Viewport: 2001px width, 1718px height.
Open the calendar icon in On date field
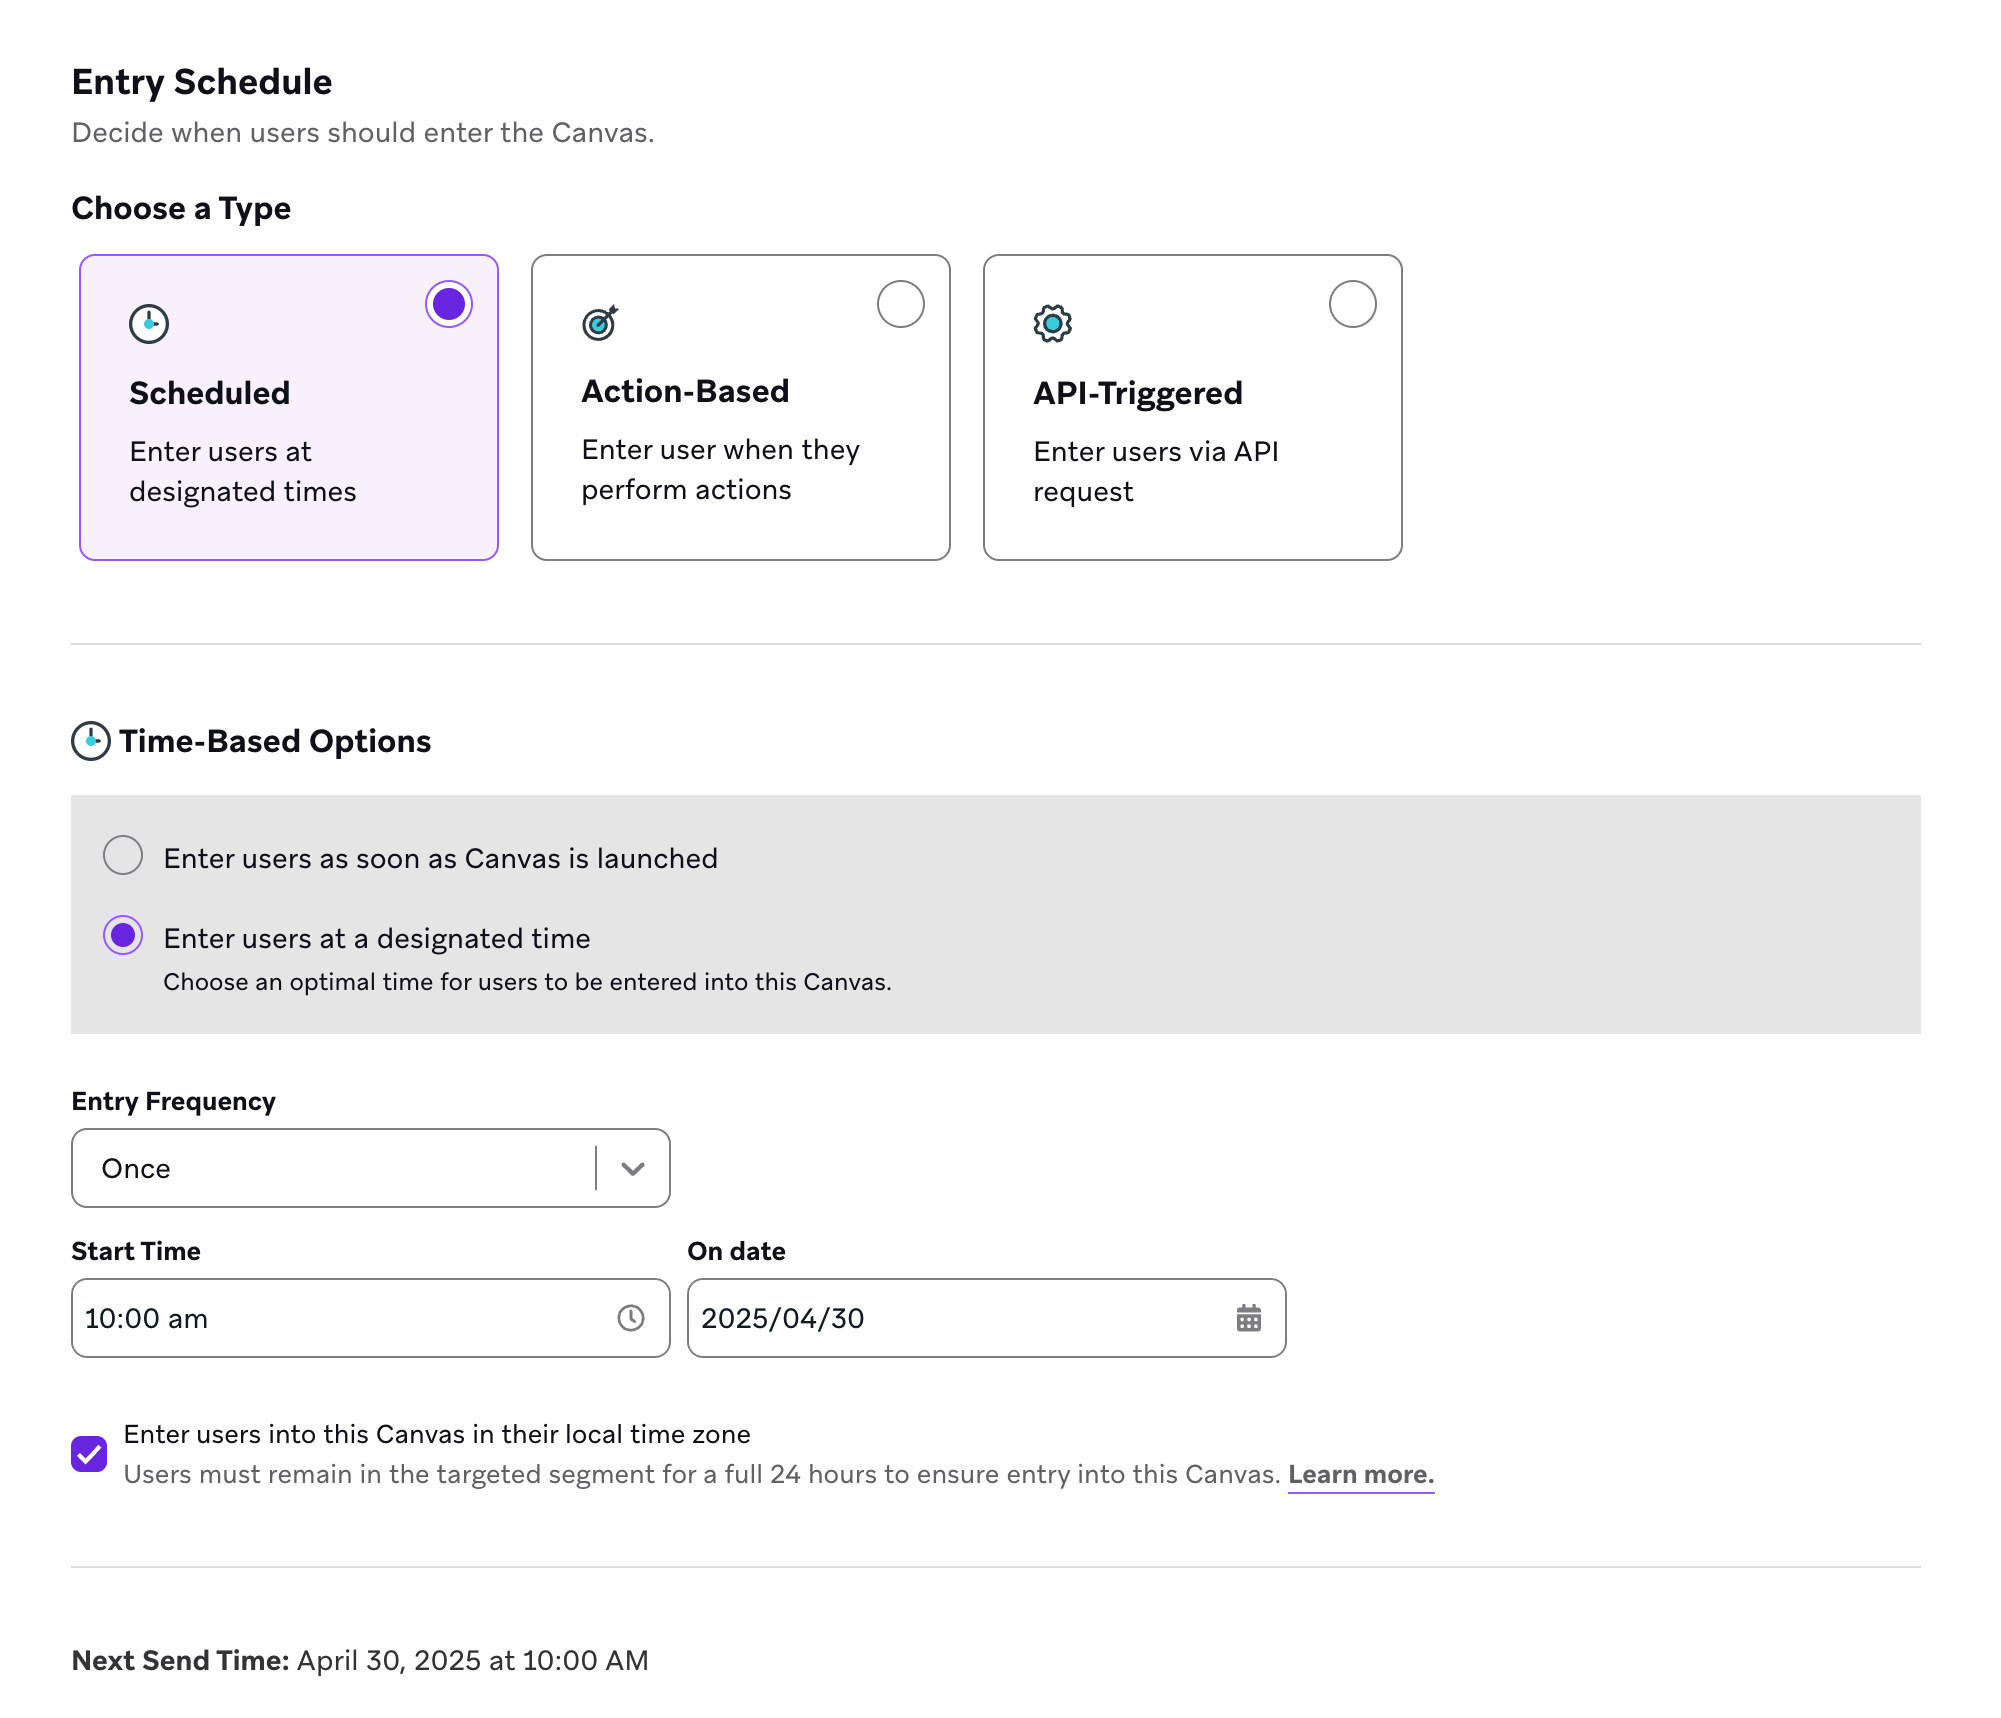tap(1248, 1318)
